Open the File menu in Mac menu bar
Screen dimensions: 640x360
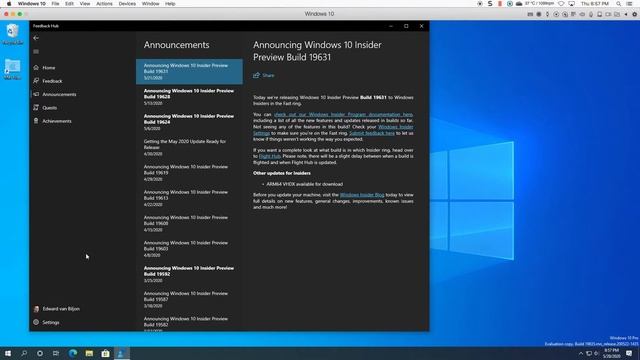click(56, 4)
